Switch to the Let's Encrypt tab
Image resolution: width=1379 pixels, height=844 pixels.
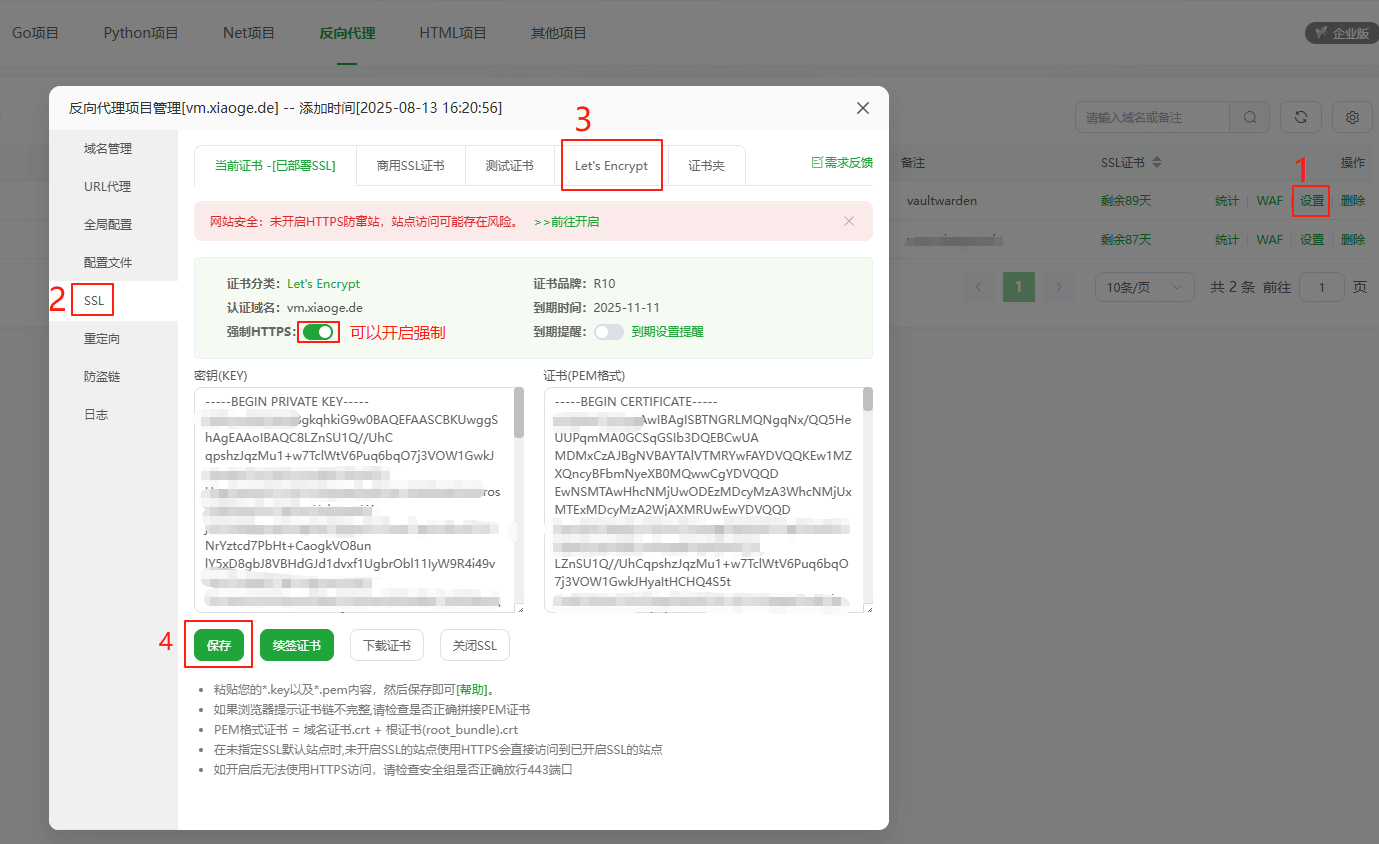[611, 165]
